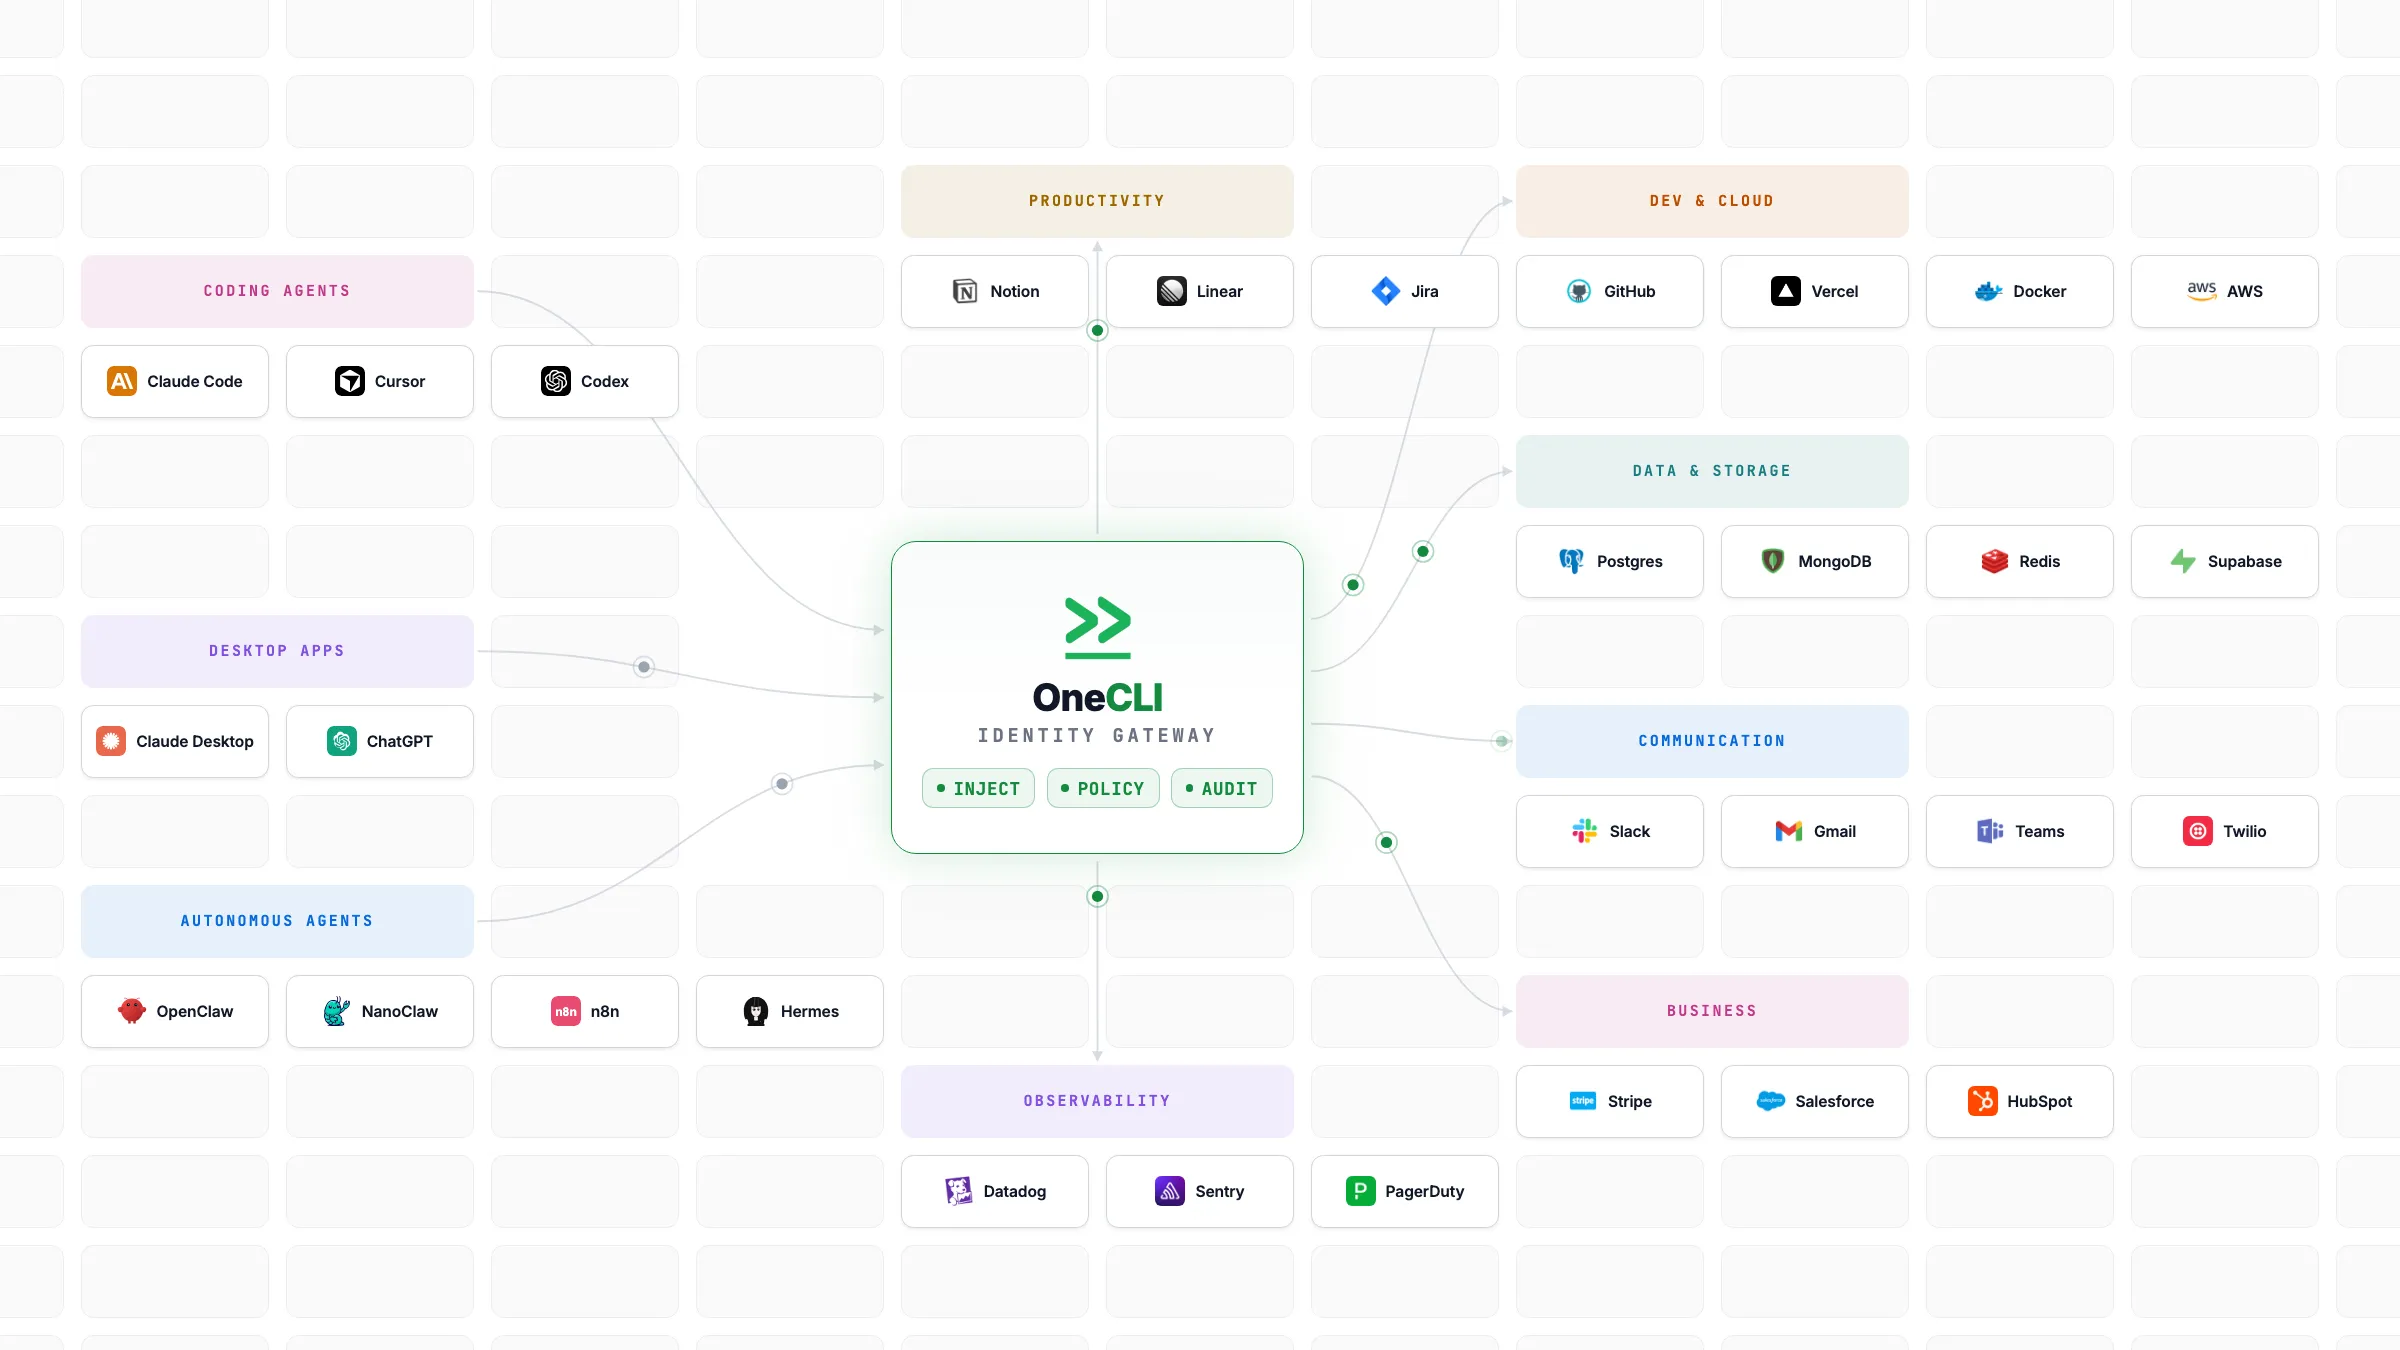
Task: Click the Linear logo icon
Action: point(1172,291)
